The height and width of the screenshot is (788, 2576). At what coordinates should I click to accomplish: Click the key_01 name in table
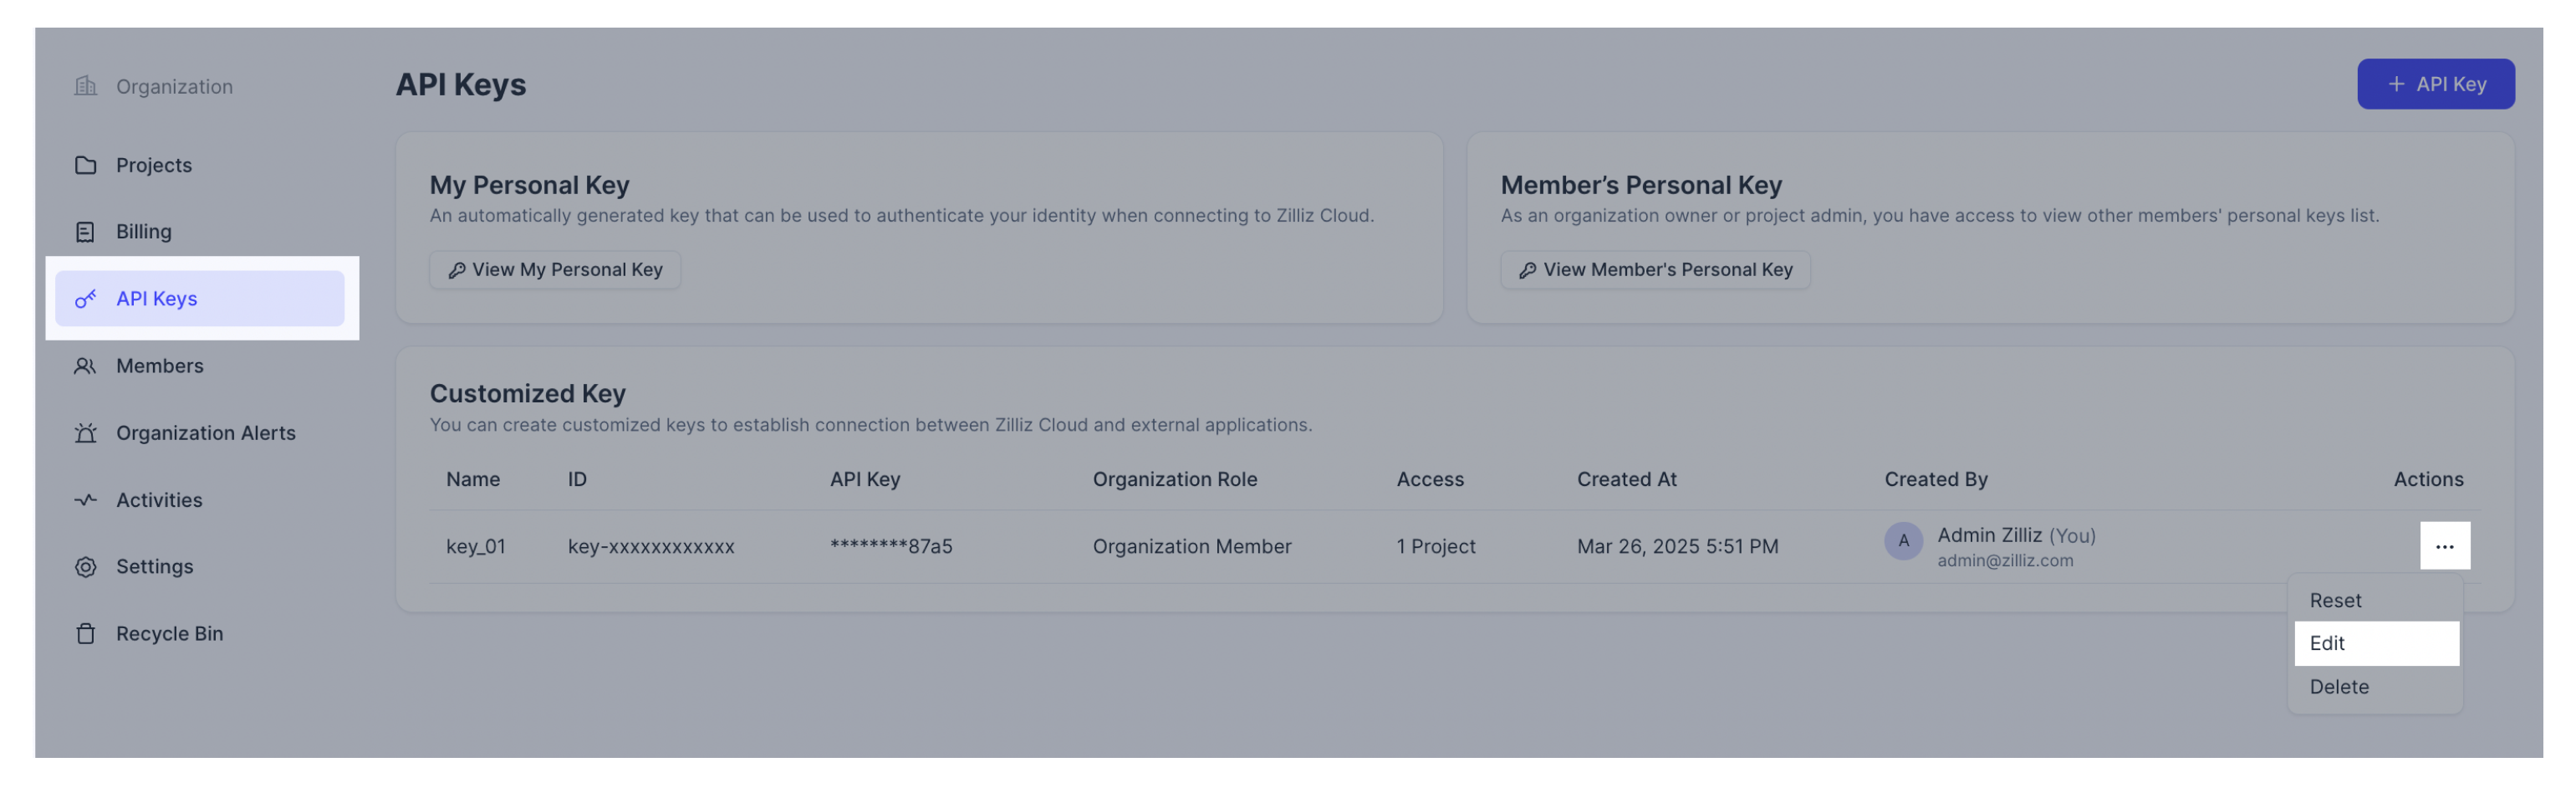click(475, 546)
